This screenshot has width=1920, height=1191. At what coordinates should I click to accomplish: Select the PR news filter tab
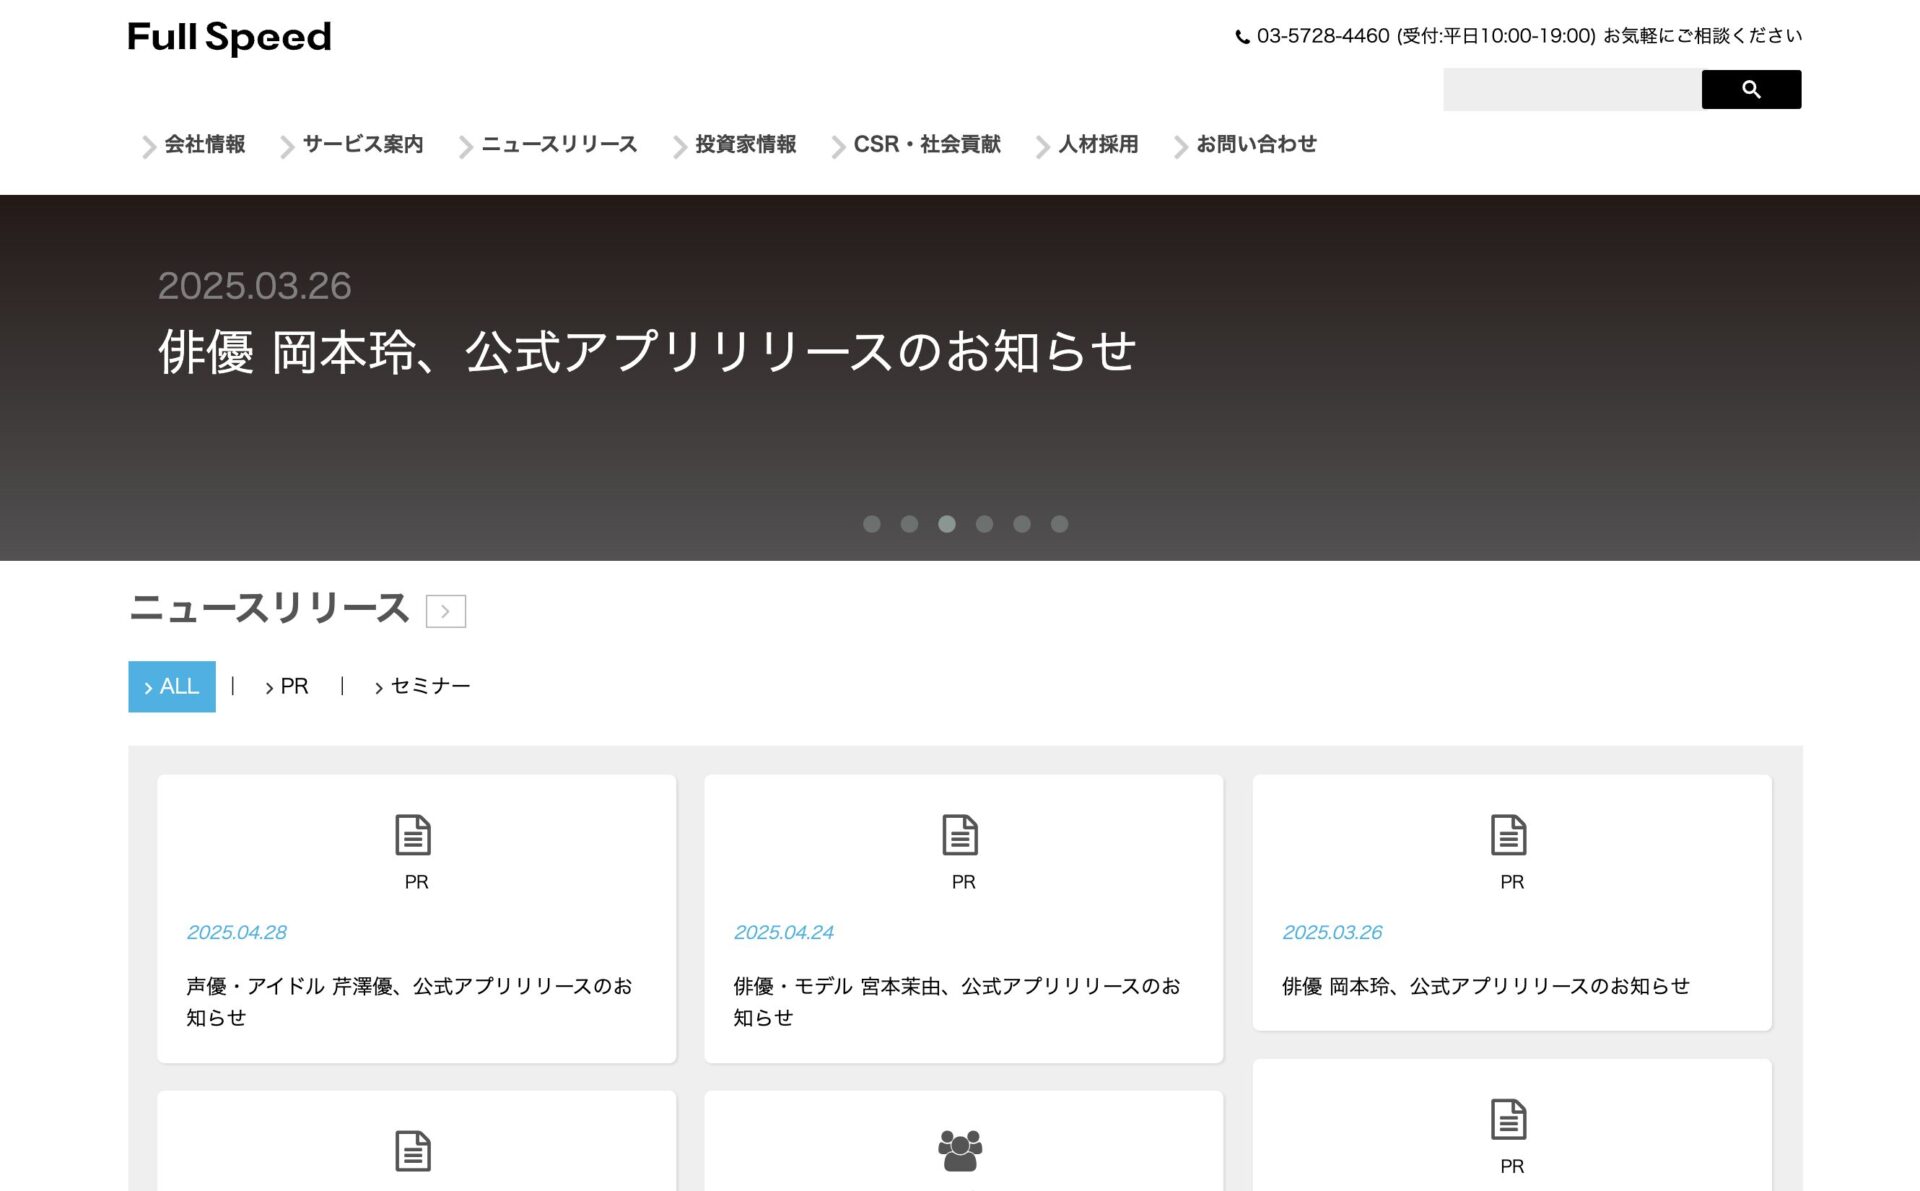pos(287,687)
